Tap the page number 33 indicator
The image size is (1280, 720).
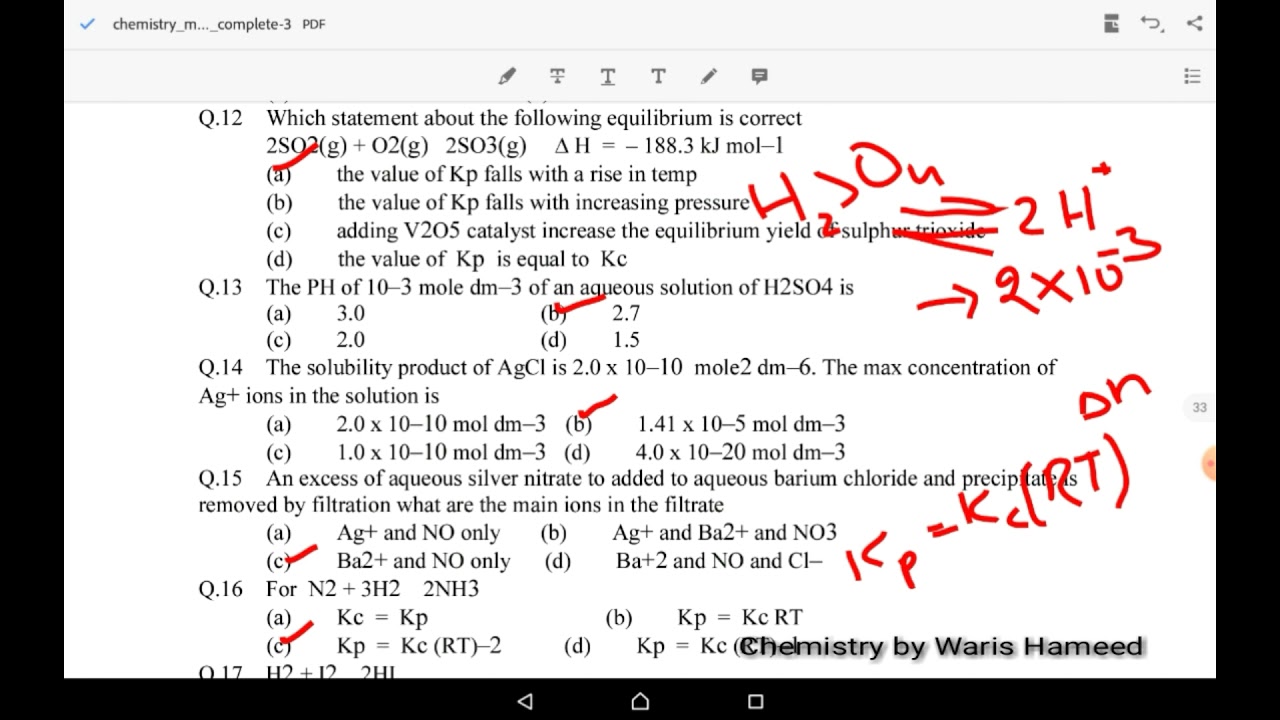(x=1200, y=407)
